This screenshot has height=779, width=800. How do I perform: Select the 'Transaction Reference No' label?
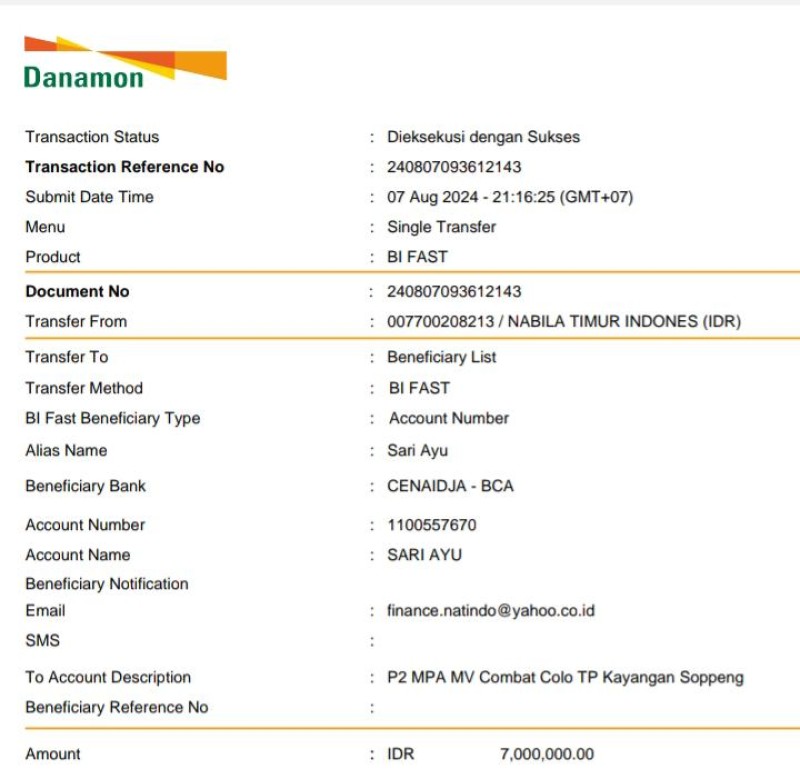pos(125,167)
